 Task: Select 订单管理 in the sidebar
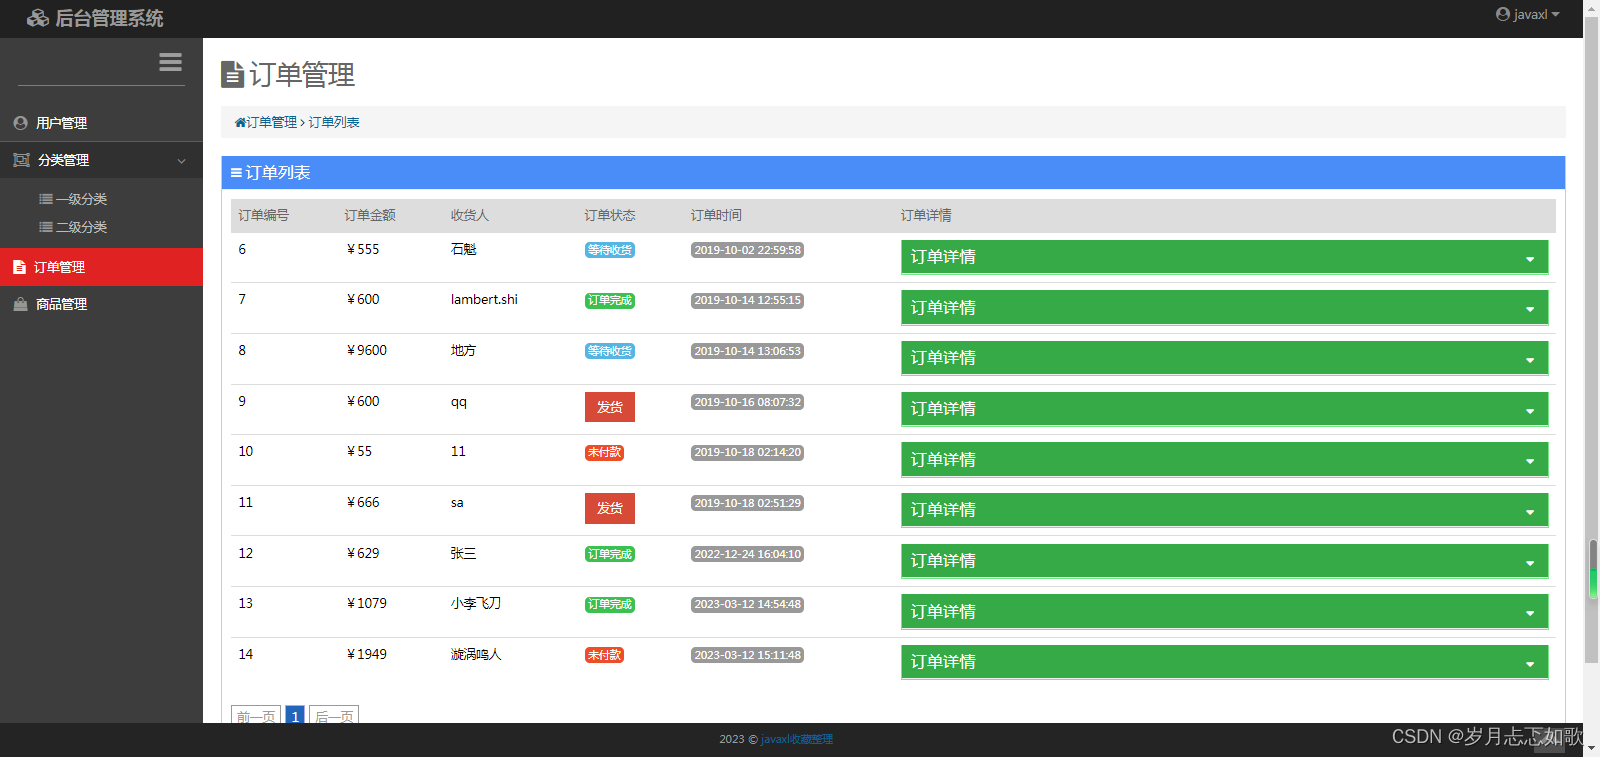coord(101,267)
